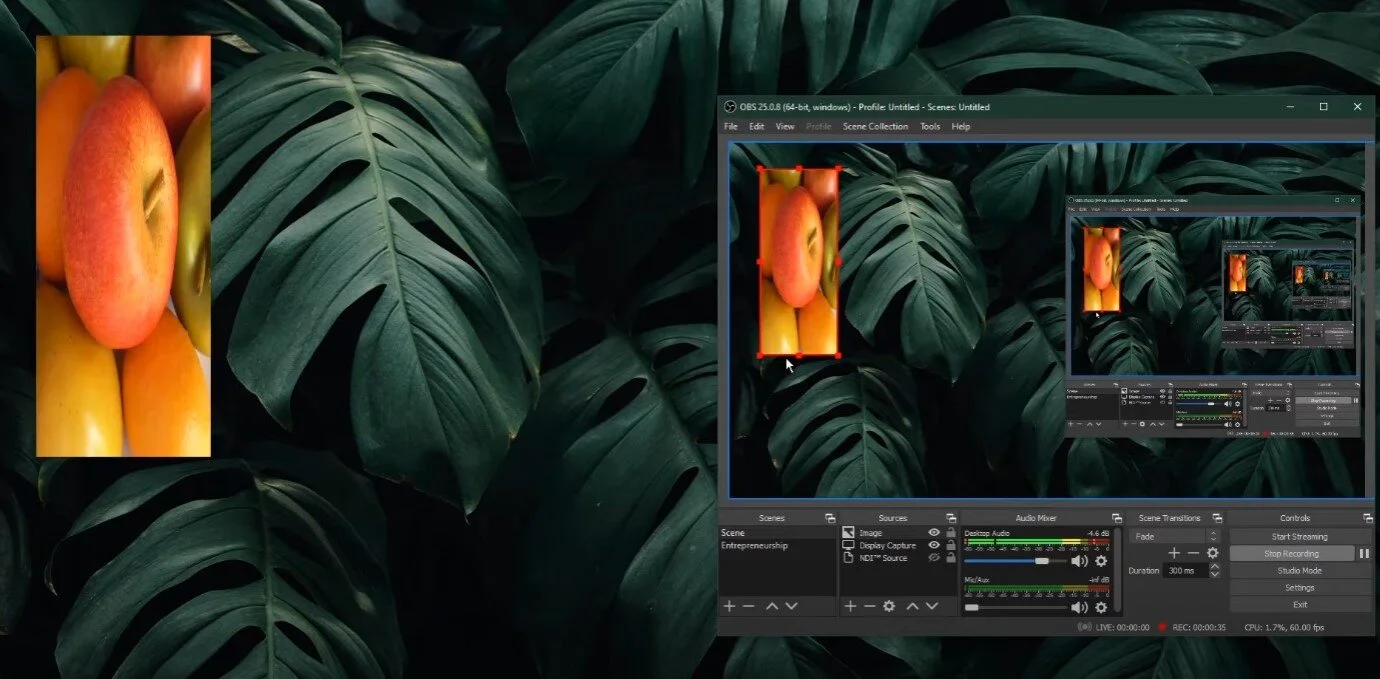This screenshot has width=1380, height=679.
Task: Add a scene transition with plus icon
Action: click(1174, 553)
